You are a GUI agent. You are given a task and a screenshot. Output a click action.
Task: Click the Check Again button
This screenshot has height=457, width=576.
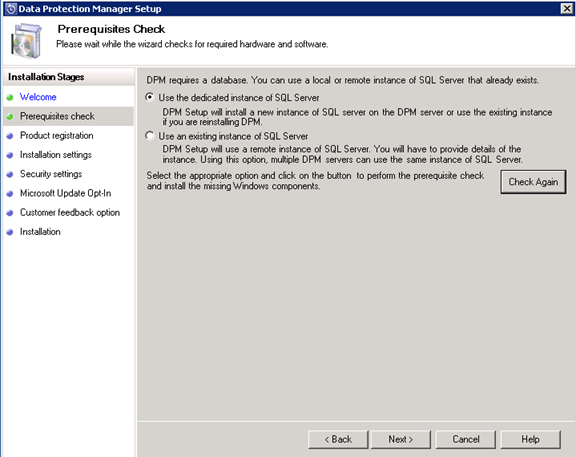(x=533, y=182)
